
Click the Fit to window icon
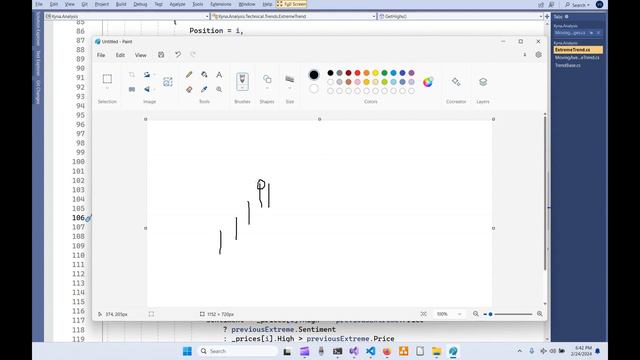[x=424, y=314]
